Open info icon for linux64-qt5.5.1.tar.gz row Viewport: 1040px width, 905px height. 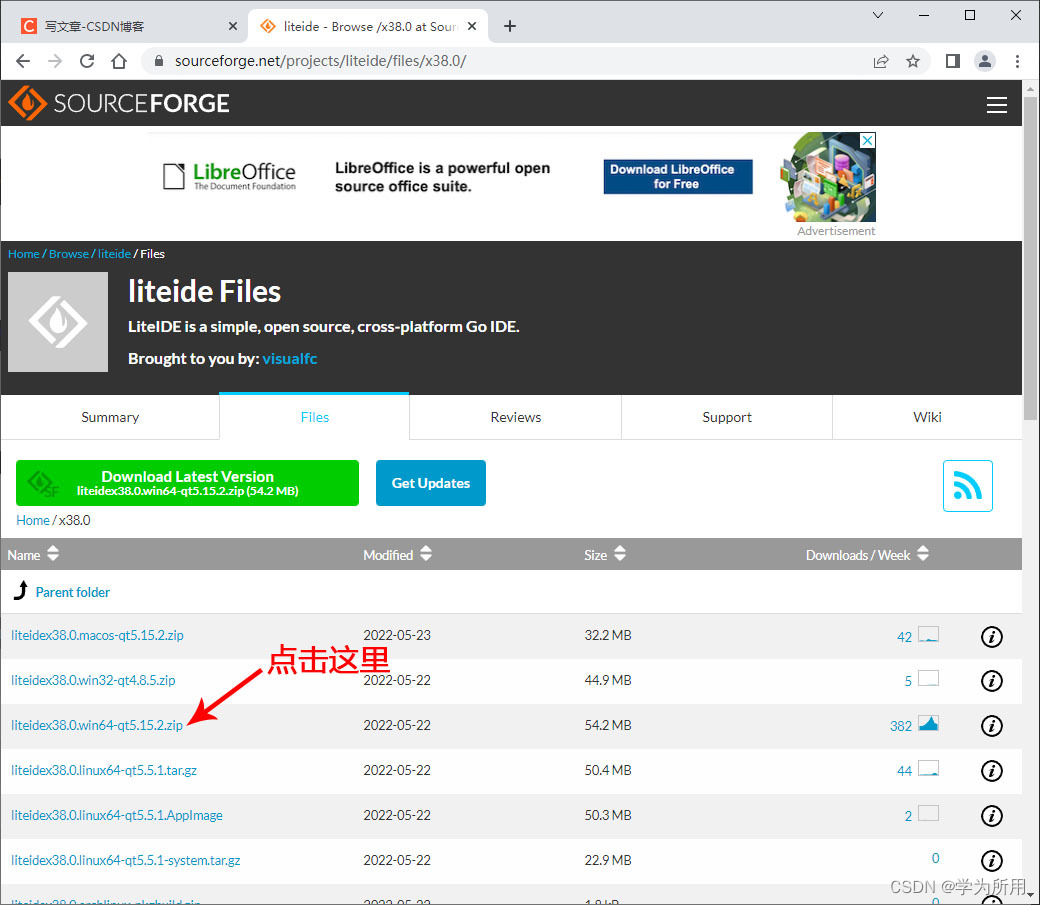point(992,771)
